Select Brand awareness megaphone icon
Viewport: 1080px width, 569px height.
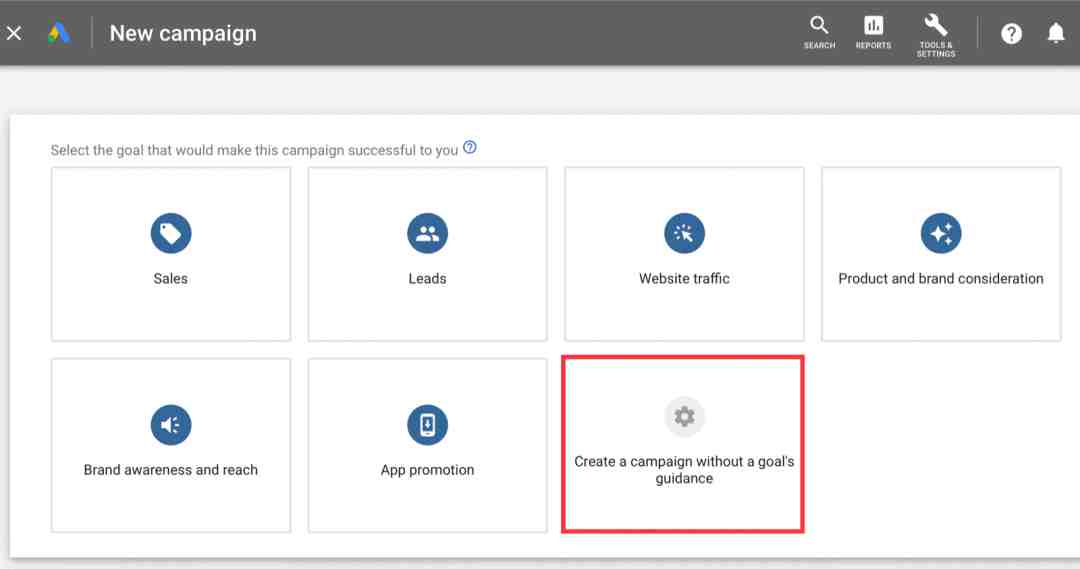pyautogui.click(x=171, y=424)
